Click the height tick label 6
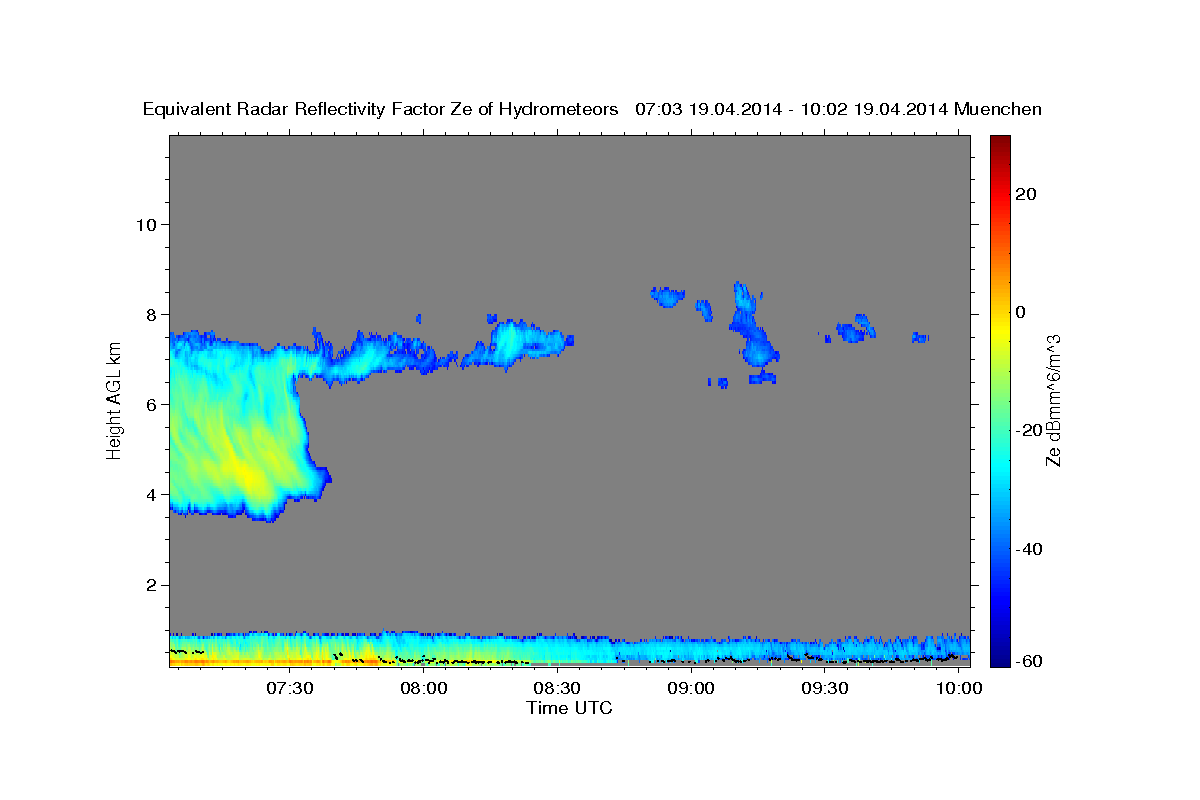The width and height of the screenshot is (1200, 800). click(x=150, y=404)
